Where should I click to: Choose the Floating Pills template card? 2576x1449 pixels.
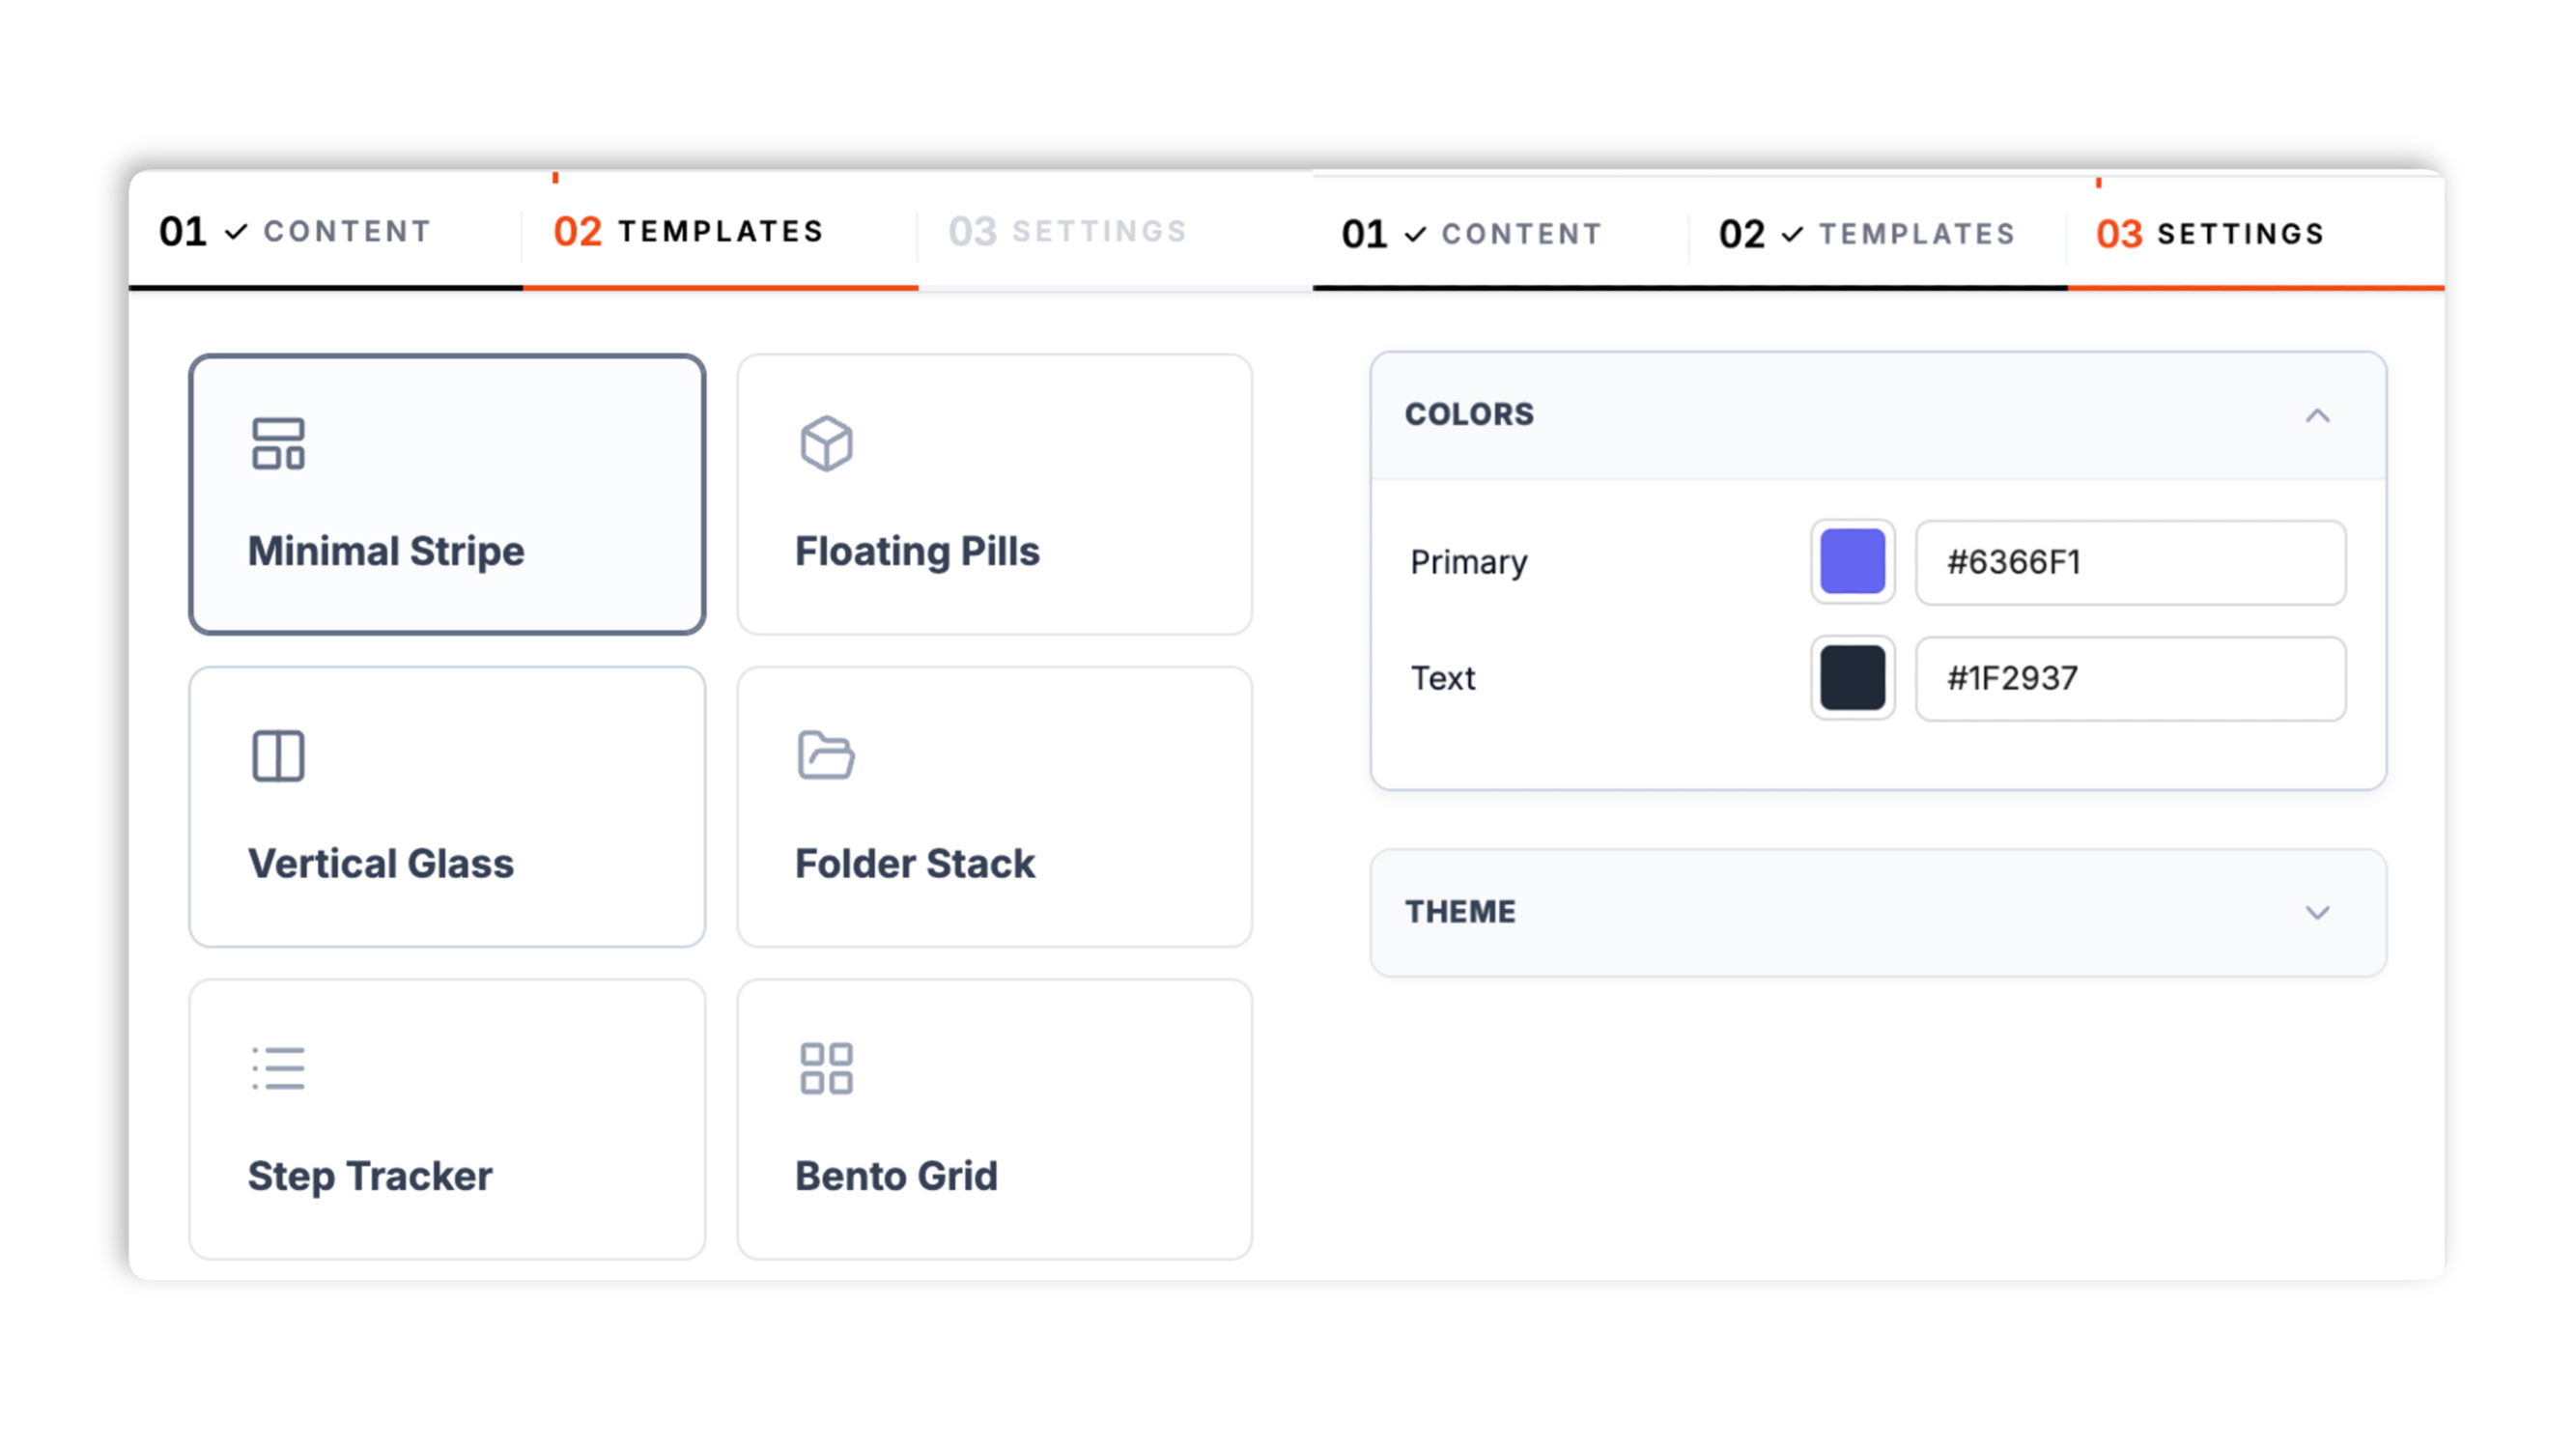pyautogui.click(x=994, y=494)
